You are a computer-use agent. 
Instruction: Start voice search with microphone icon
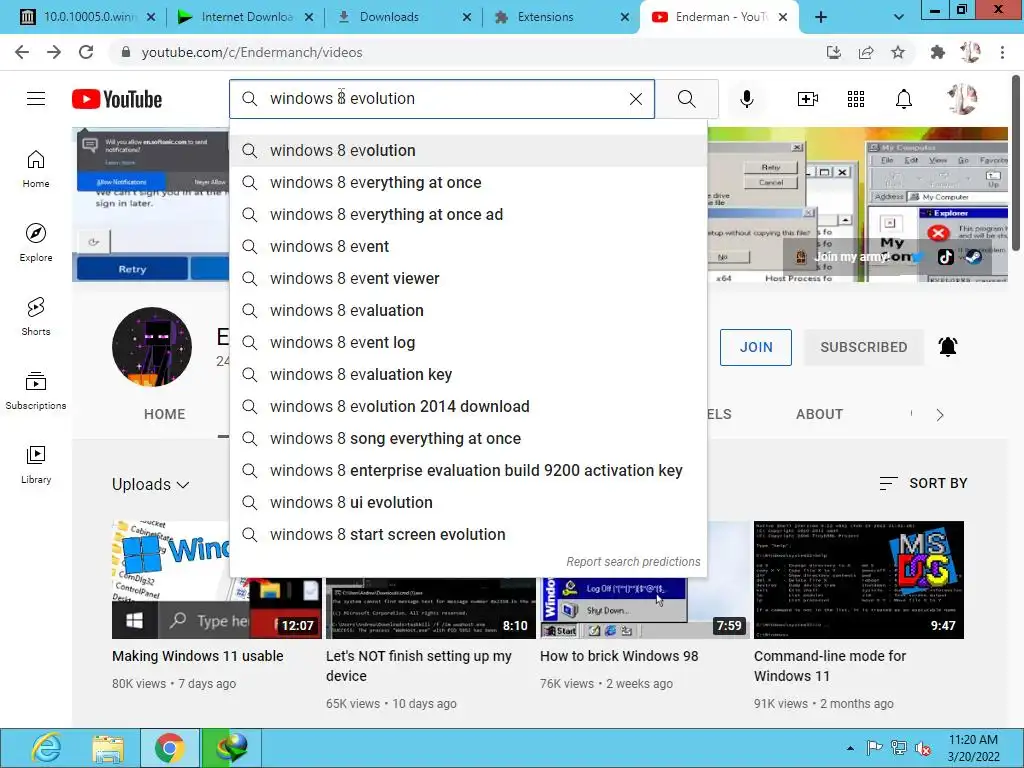[746, 99]
